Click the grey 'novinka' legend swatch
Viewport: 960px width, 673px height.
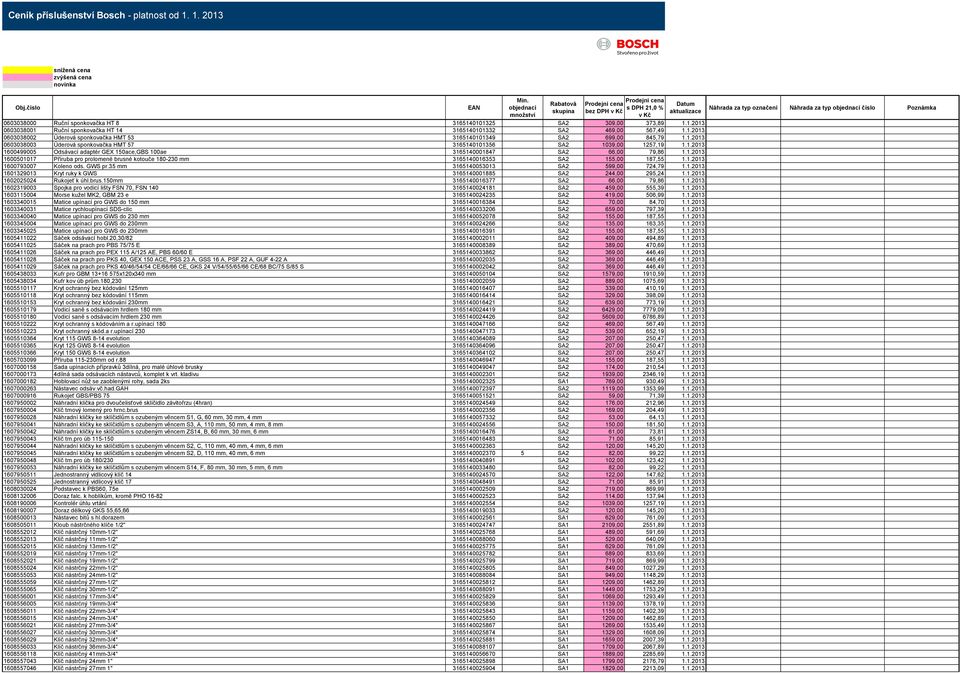coord(28,85)
